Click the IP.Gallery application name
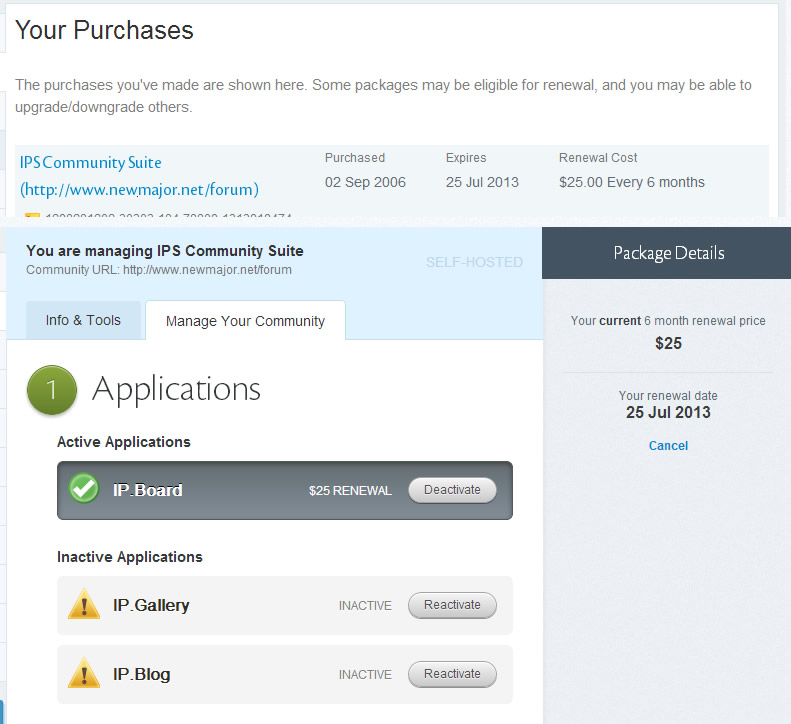The image size is (791, 724). pos(151,605)
